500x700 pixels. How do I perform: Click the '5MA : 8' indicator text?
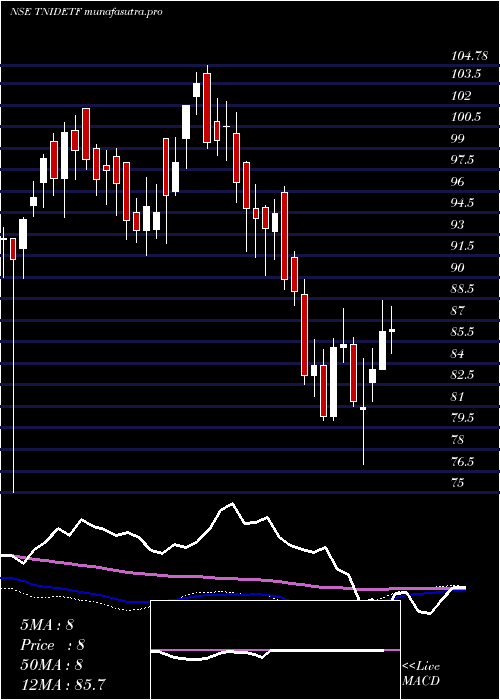pyautogui.click(x=47, y=625)
